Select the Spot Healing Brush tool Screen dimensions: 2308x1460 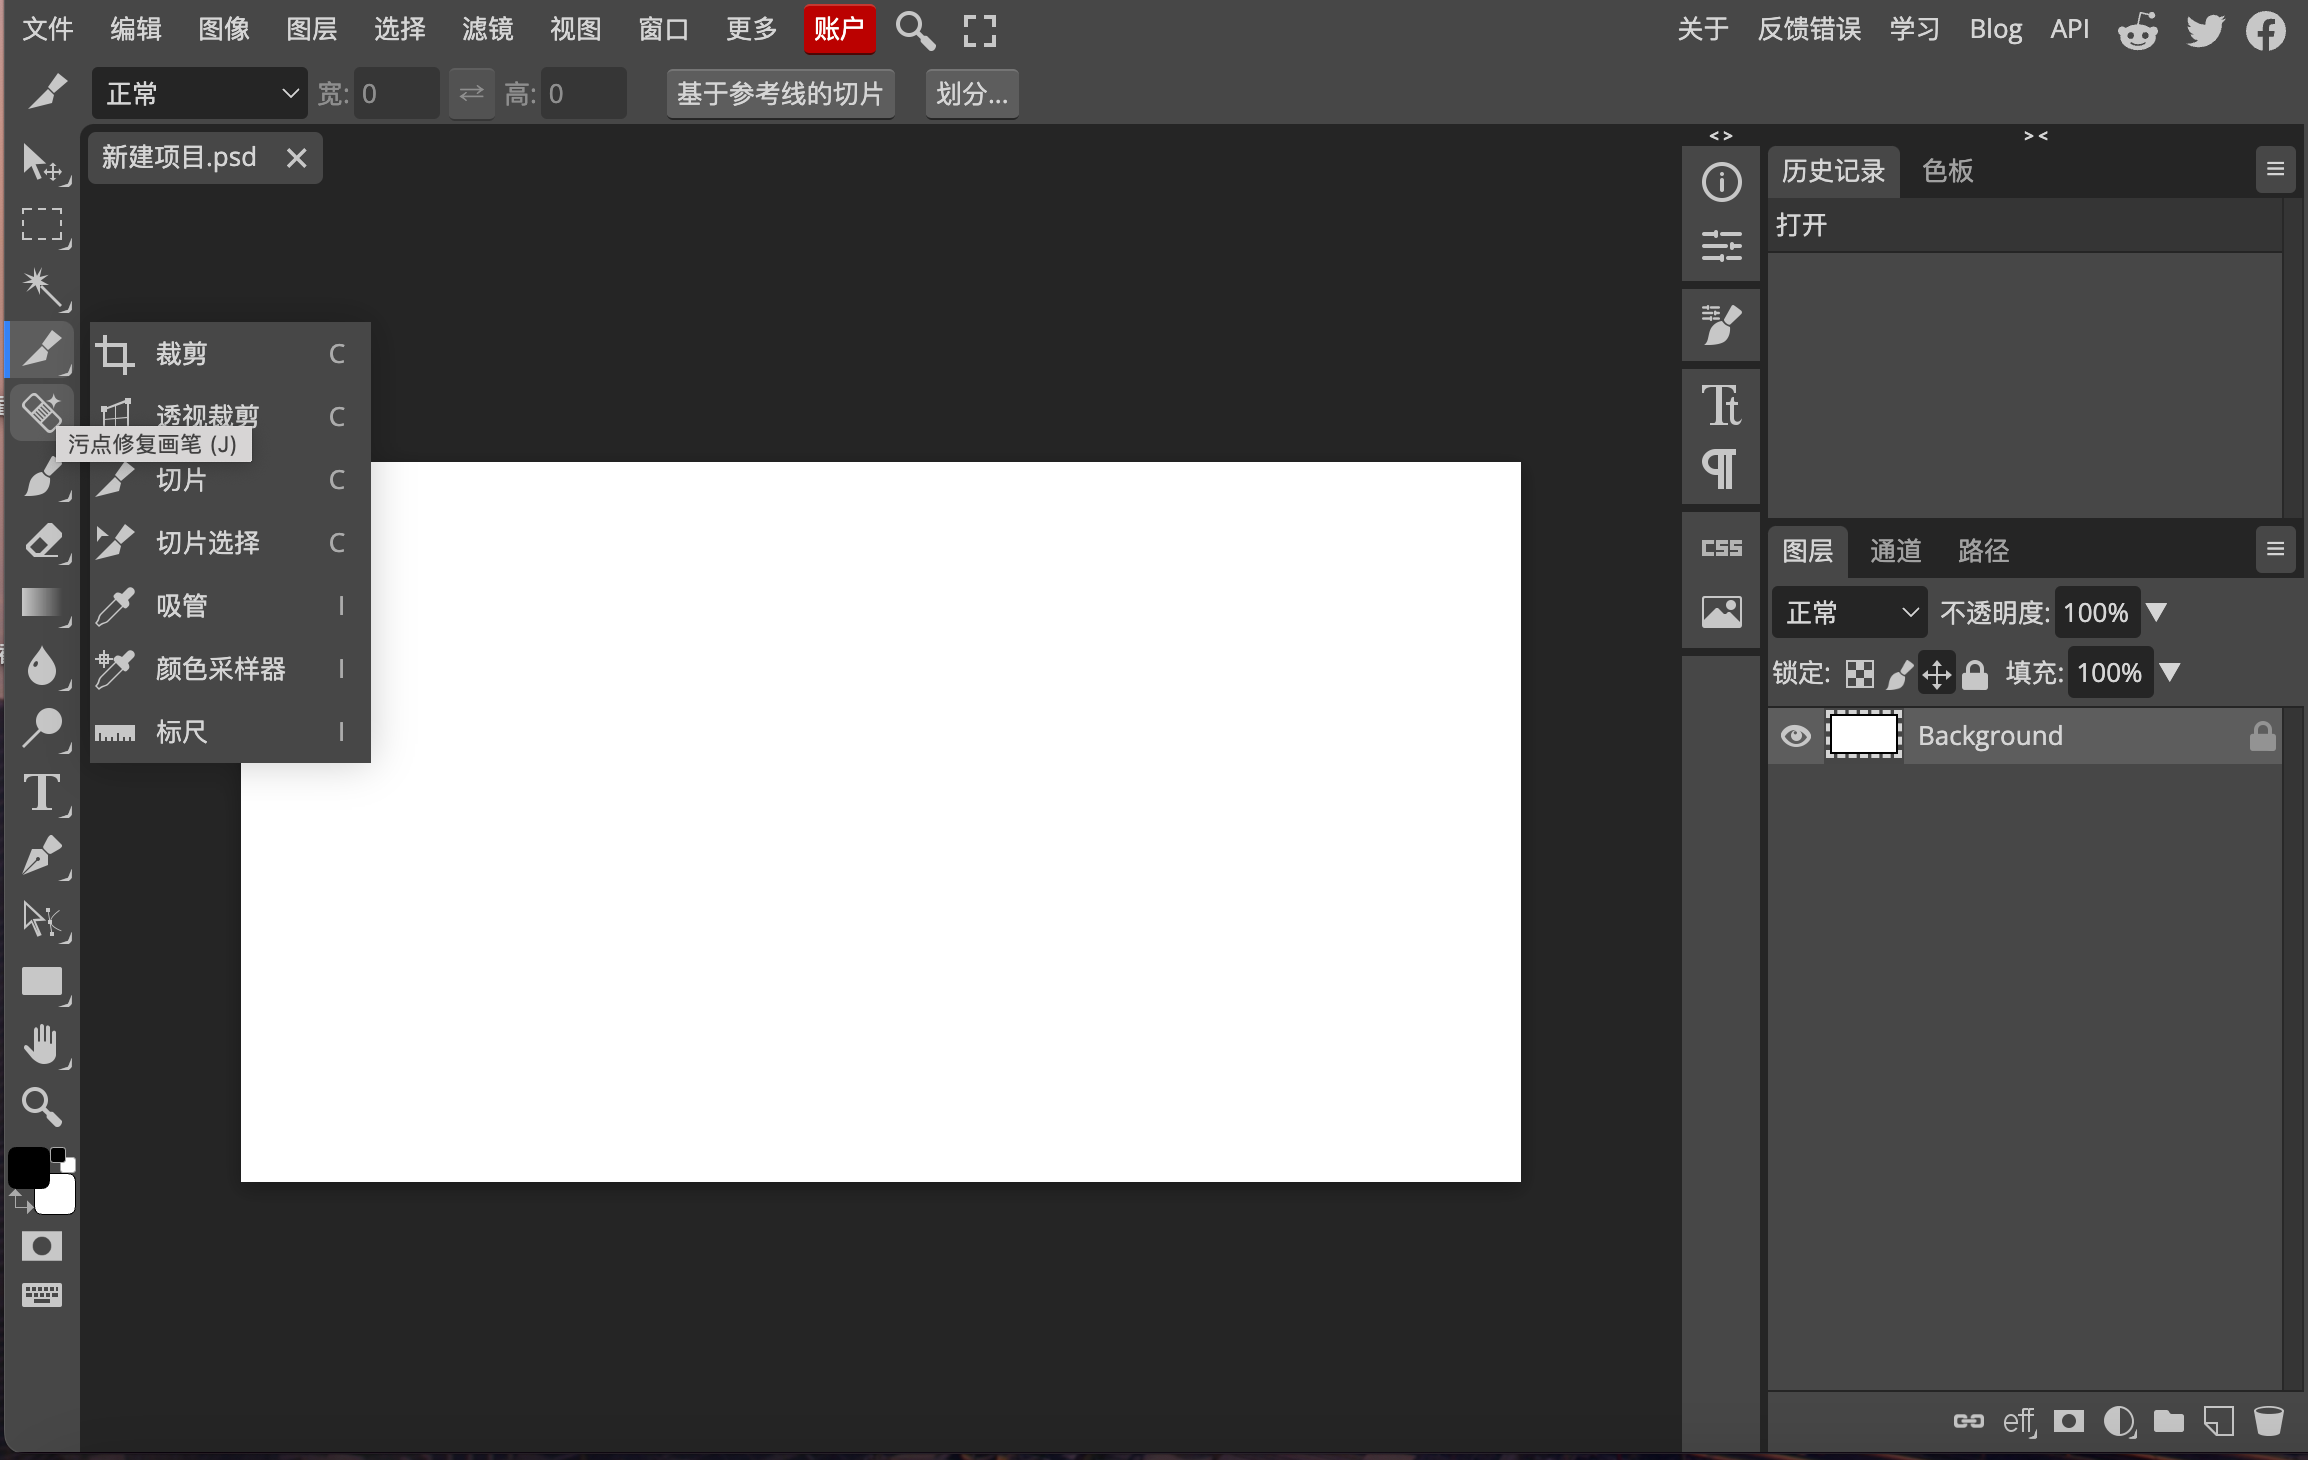(42, 411)
